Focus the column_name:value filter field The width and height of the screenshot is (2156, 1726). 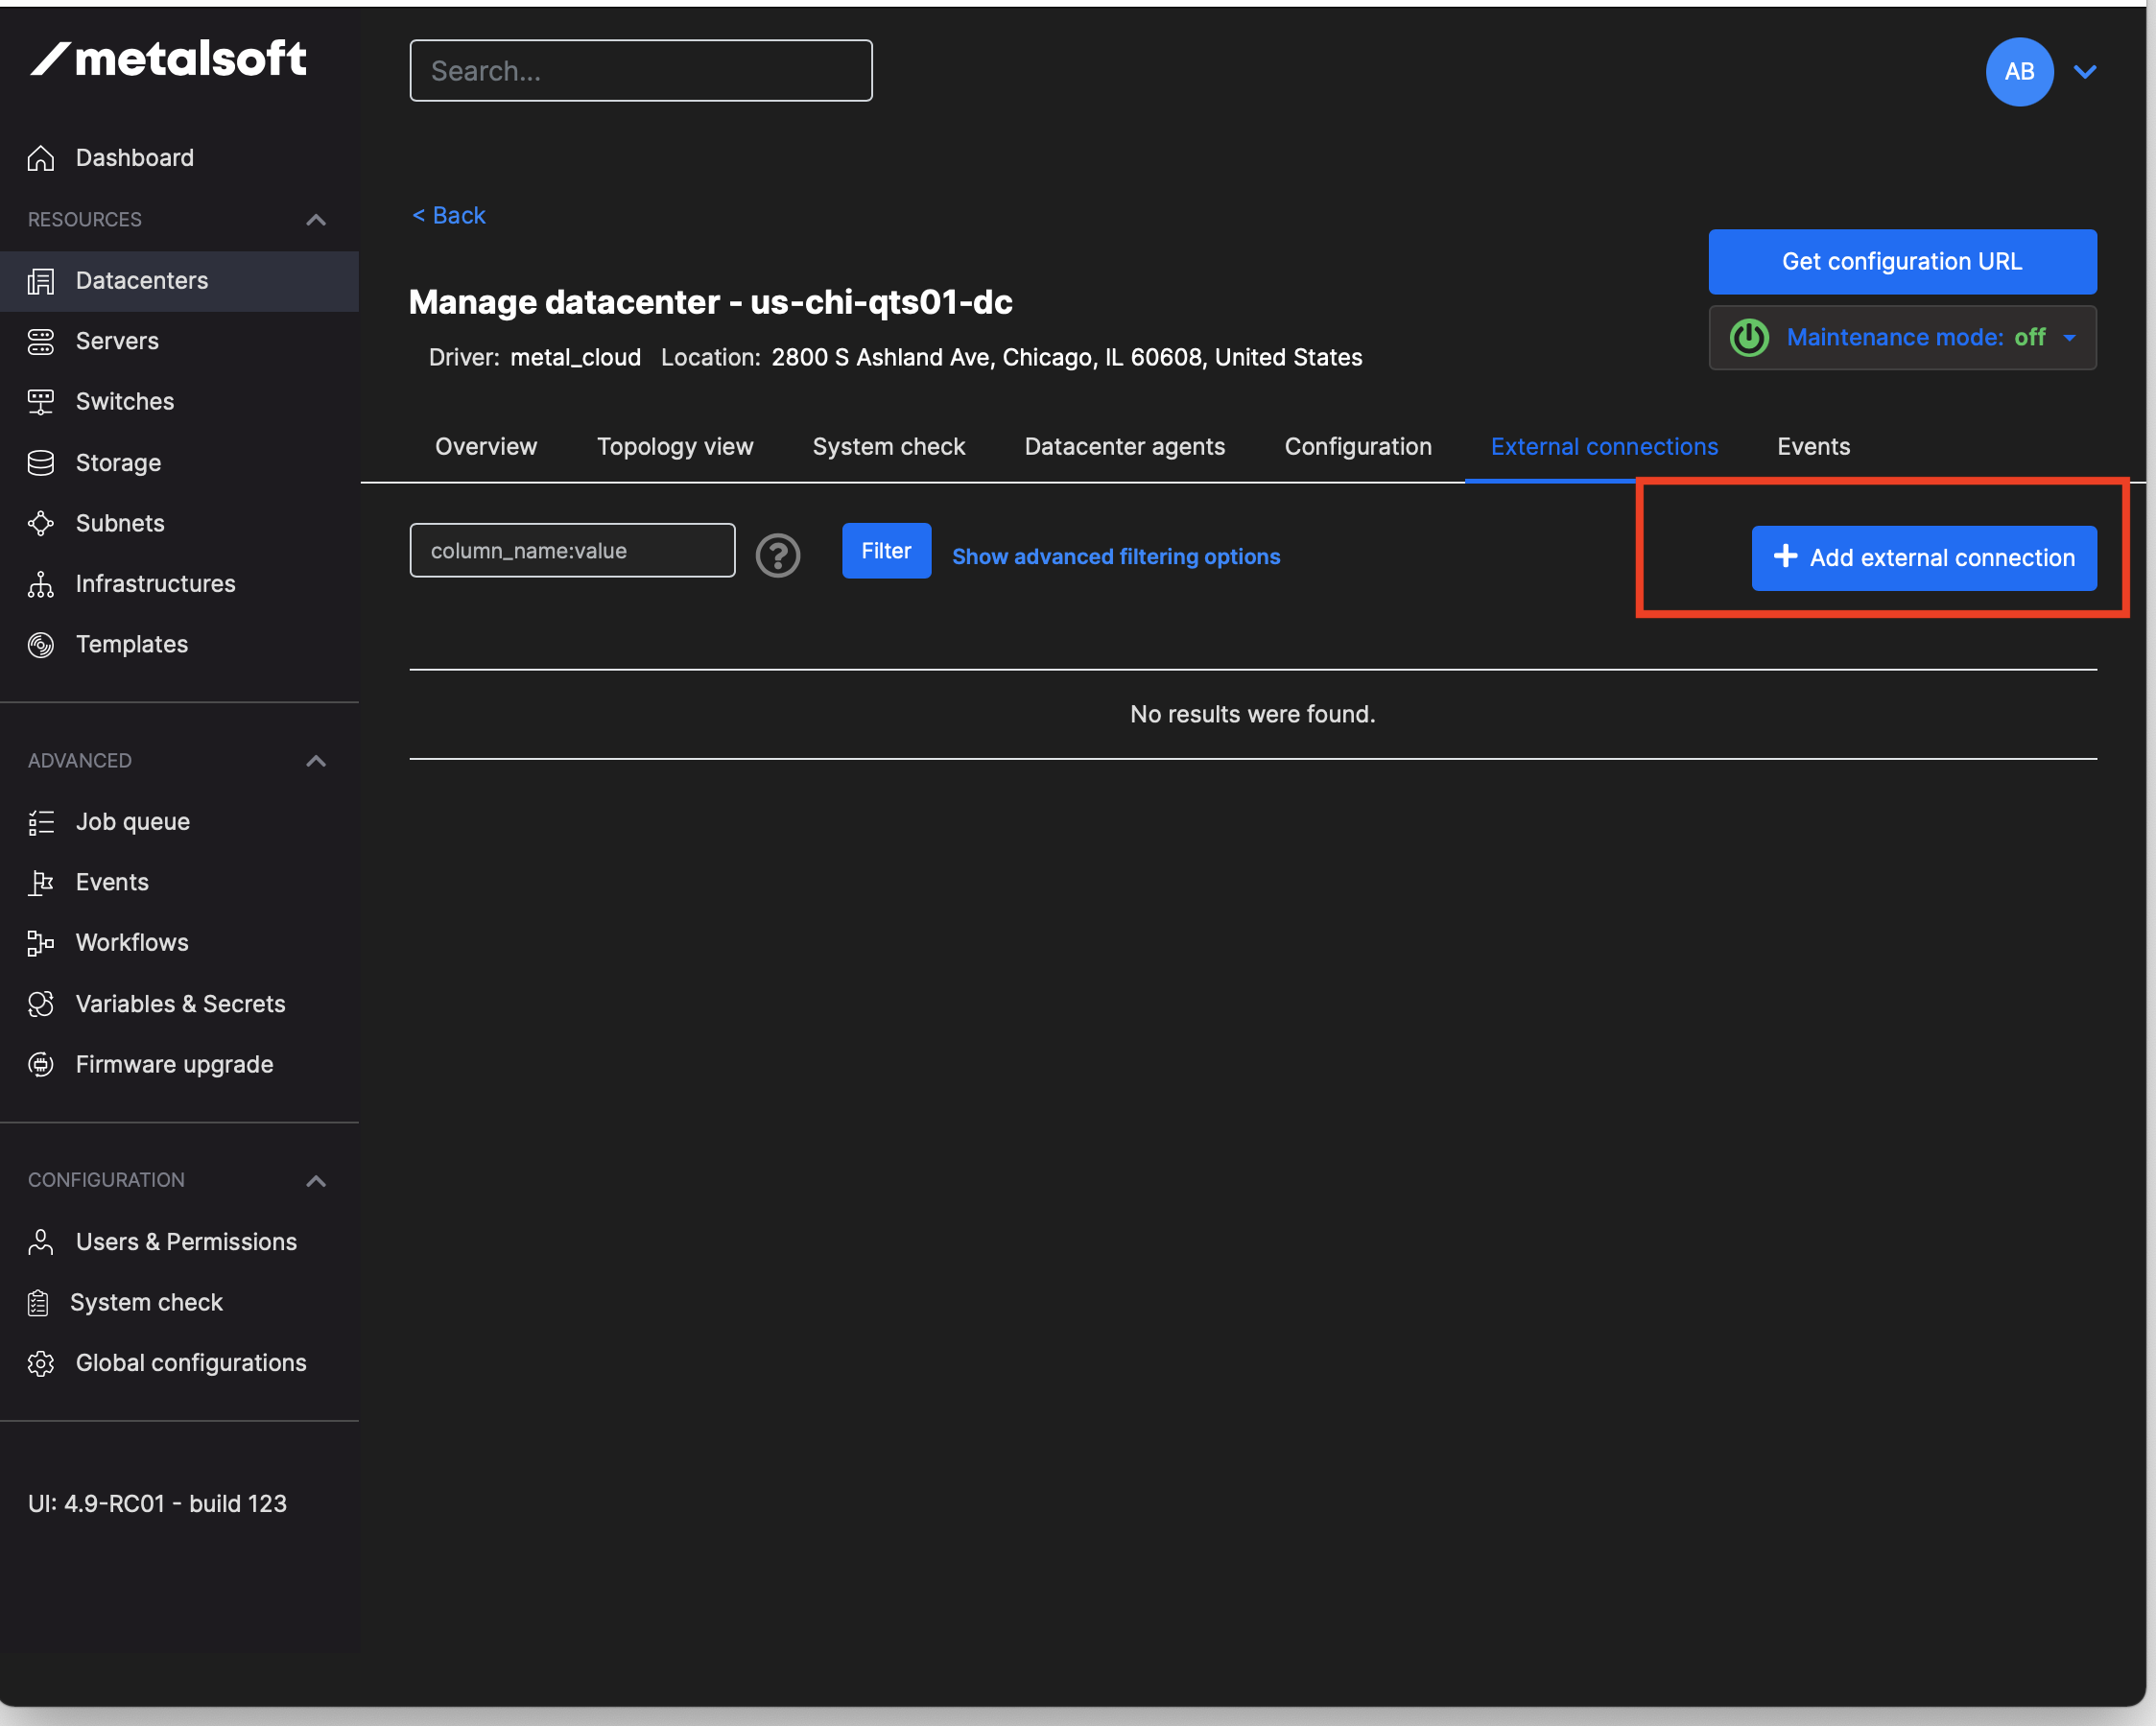[572, 551]
